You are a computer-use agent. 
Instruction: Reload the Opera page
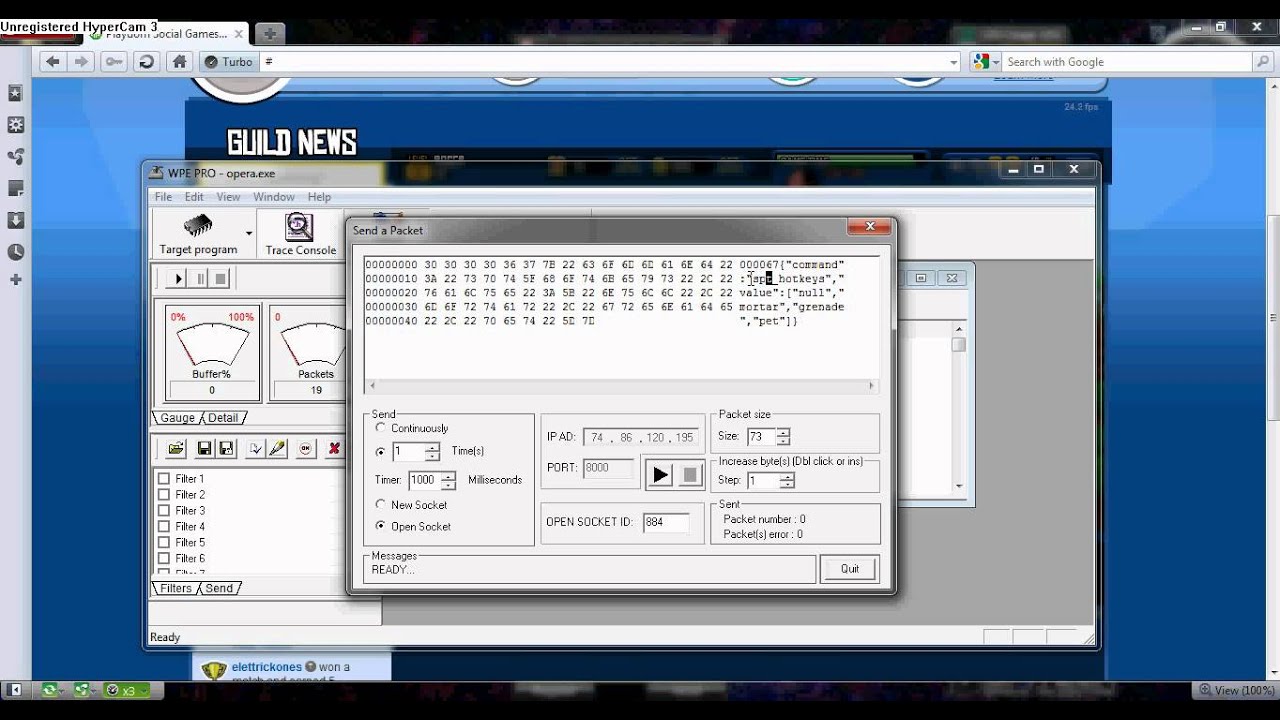click(146, 62)
